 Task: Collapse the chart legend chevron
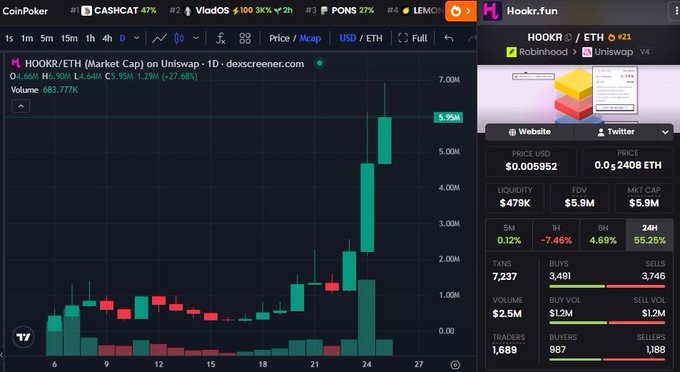[21, 106]
